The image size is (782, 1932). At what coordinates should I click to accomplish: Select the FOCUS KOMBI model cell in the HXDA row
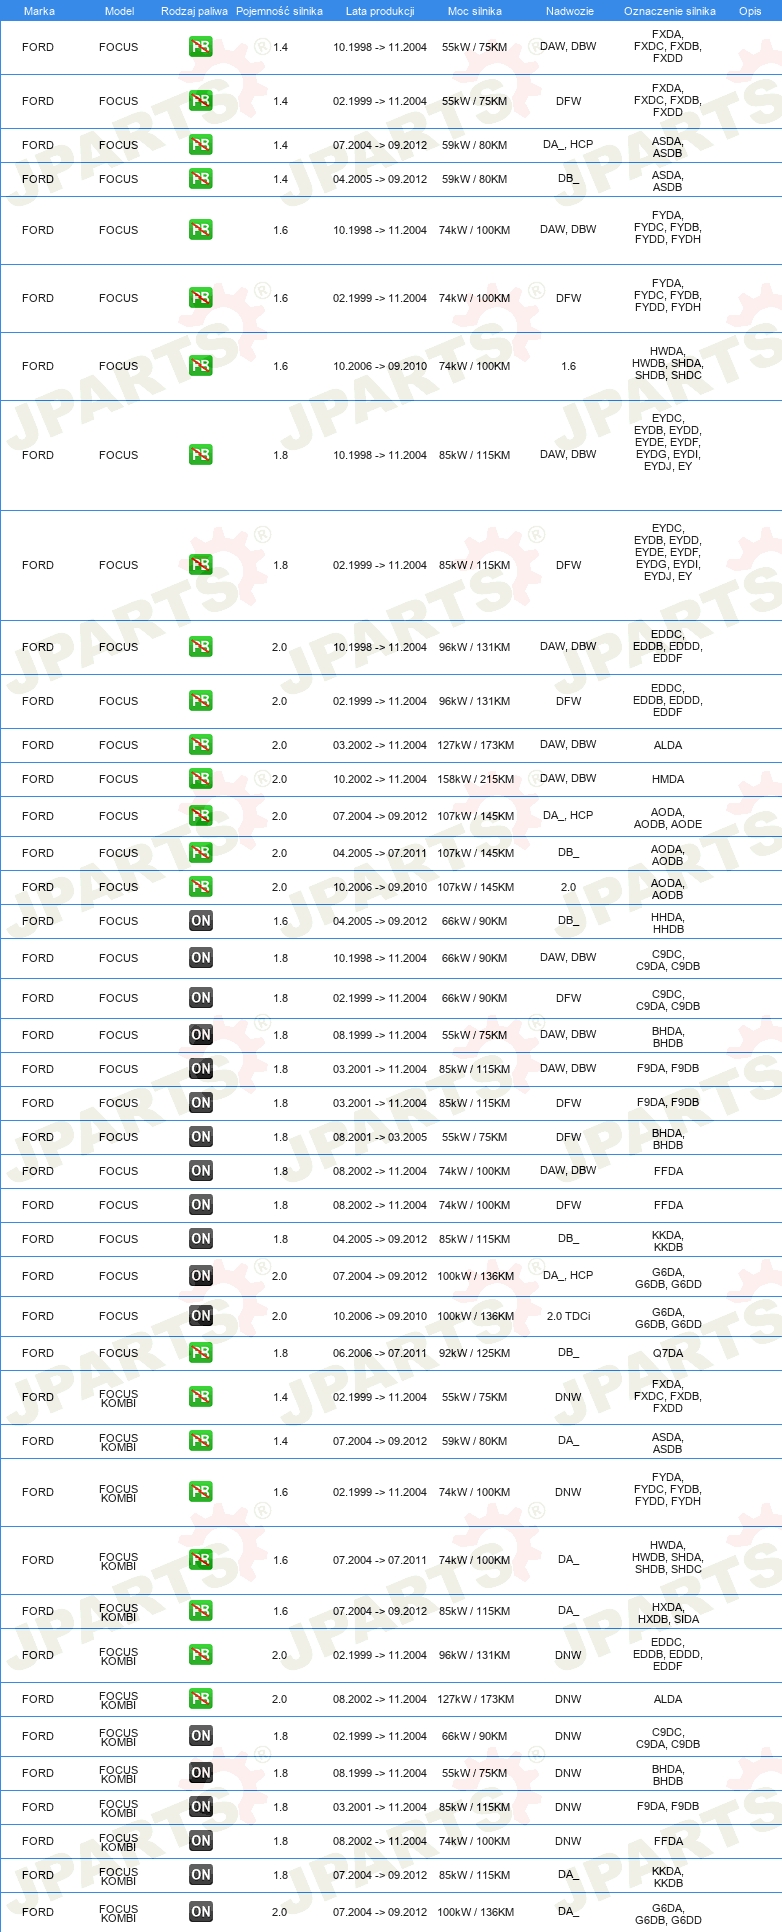point(119,1612)
